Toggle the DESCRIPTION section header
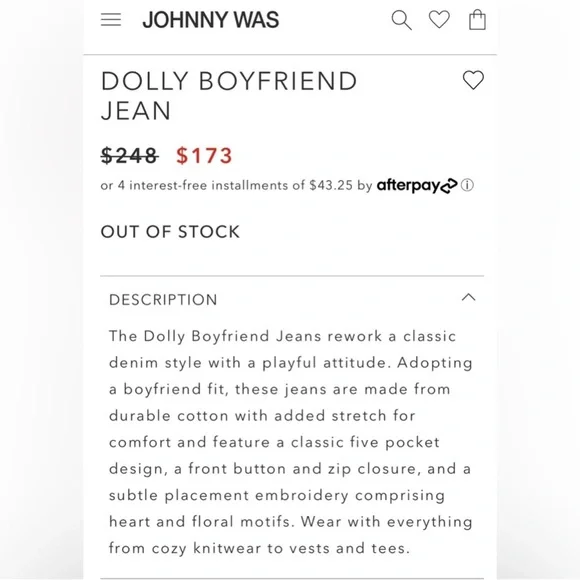Viewport: 580px width, 580px height. point(292,299)
